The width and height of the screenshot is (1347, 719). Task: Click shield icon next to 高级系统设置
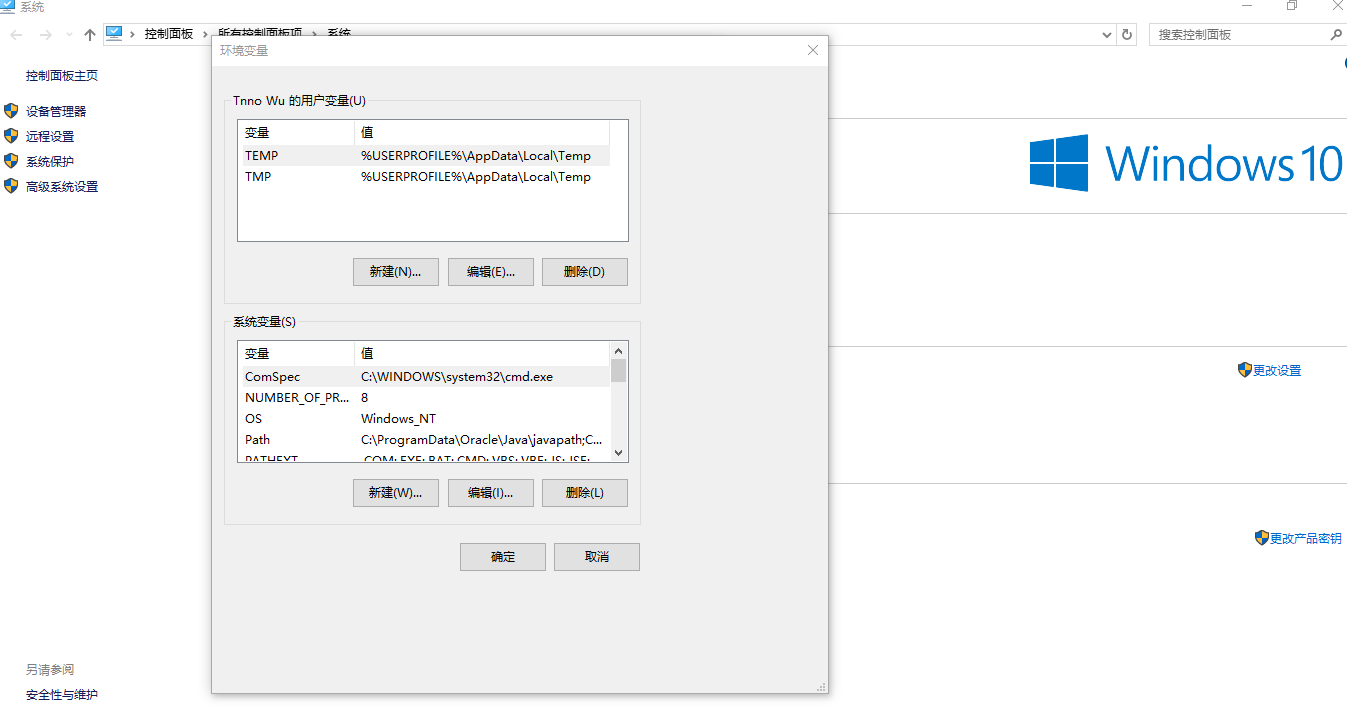[x=12, y=186]
